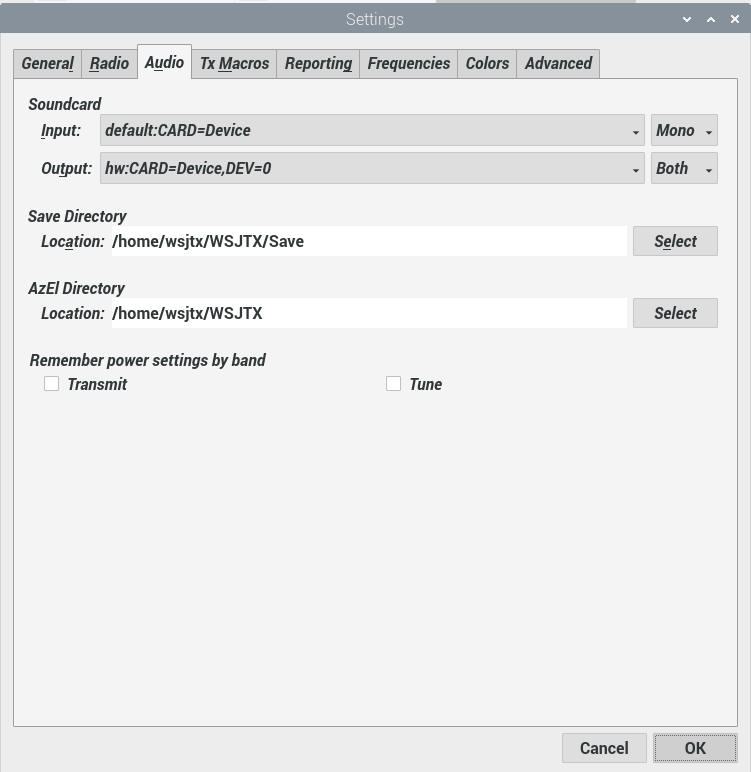Open the Both output channel dropdown
The height and width of the screenshot is (772, 751).
click(684, 169)
